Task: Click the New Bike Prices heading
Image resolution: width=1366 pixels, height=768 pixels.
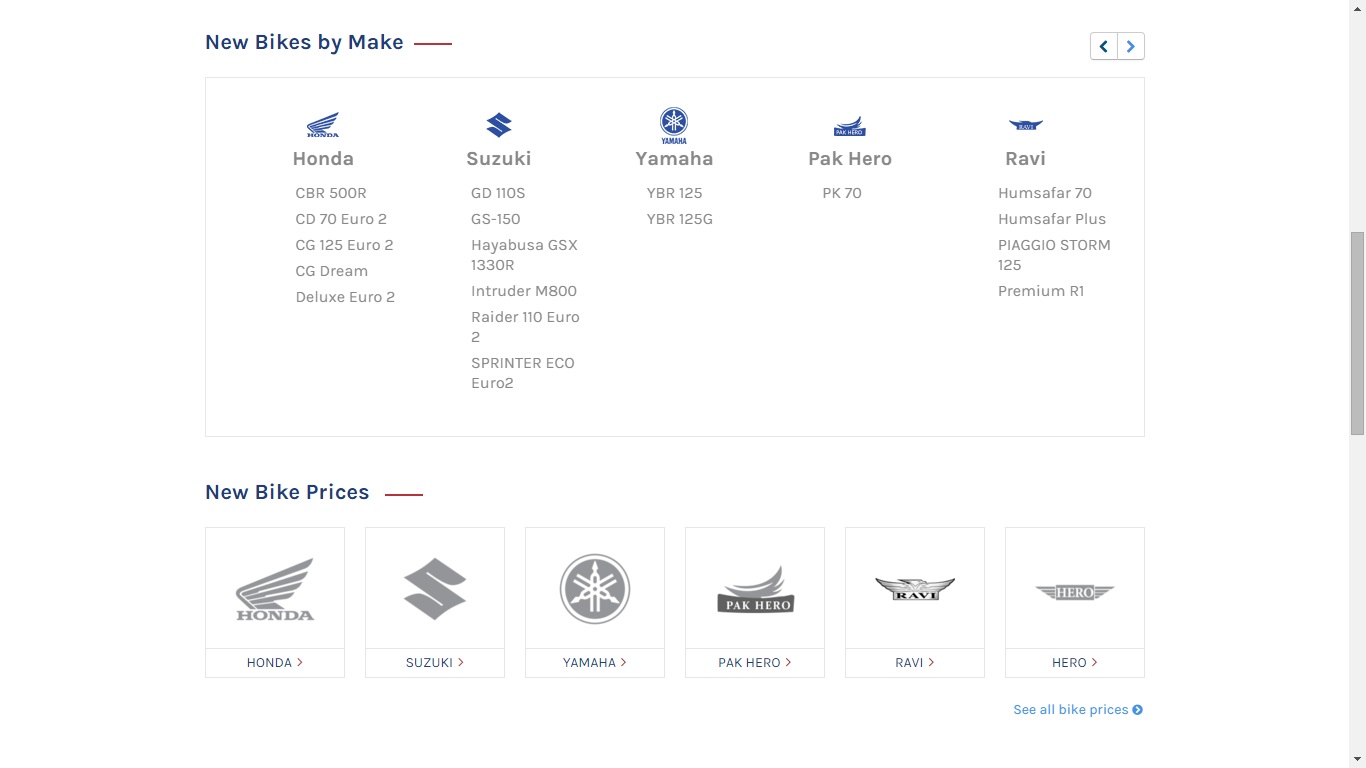Action: [x=287, y=492]
